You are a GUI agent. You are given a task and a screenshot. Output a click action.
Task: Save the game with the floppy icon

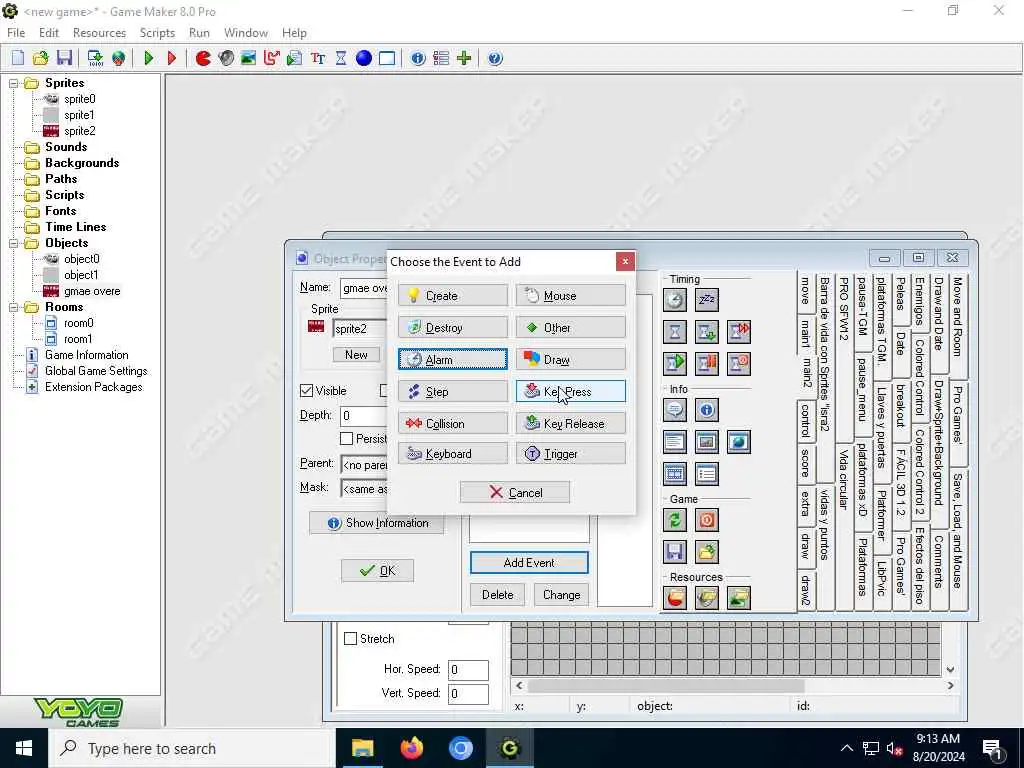[64, 58]
